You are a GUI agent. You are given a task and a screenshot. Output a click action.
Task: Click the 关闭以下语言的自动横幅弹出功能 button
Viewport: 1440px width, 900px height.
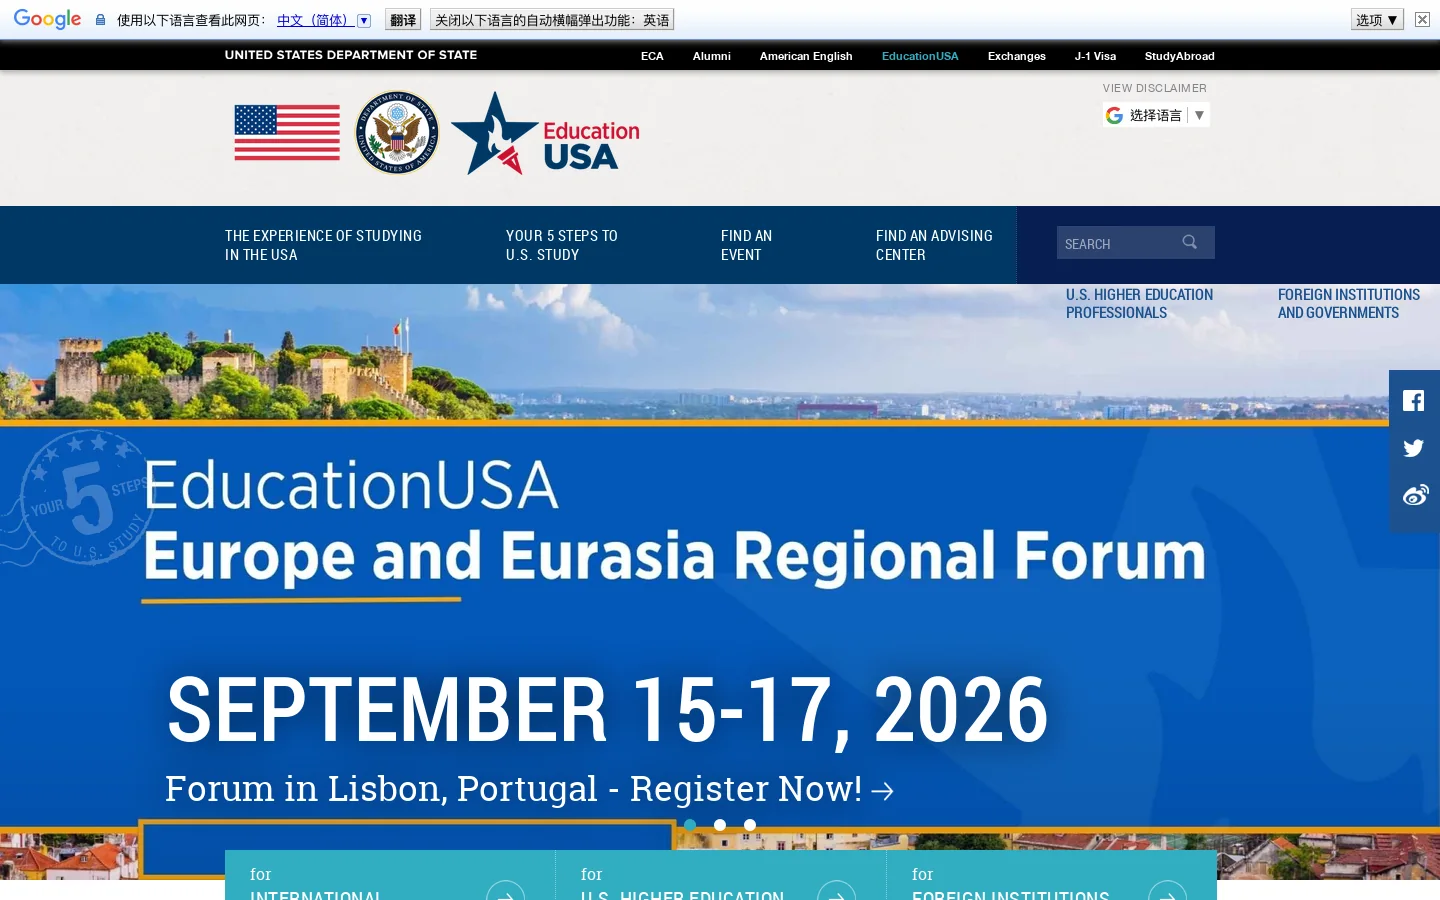click(552, 20)
